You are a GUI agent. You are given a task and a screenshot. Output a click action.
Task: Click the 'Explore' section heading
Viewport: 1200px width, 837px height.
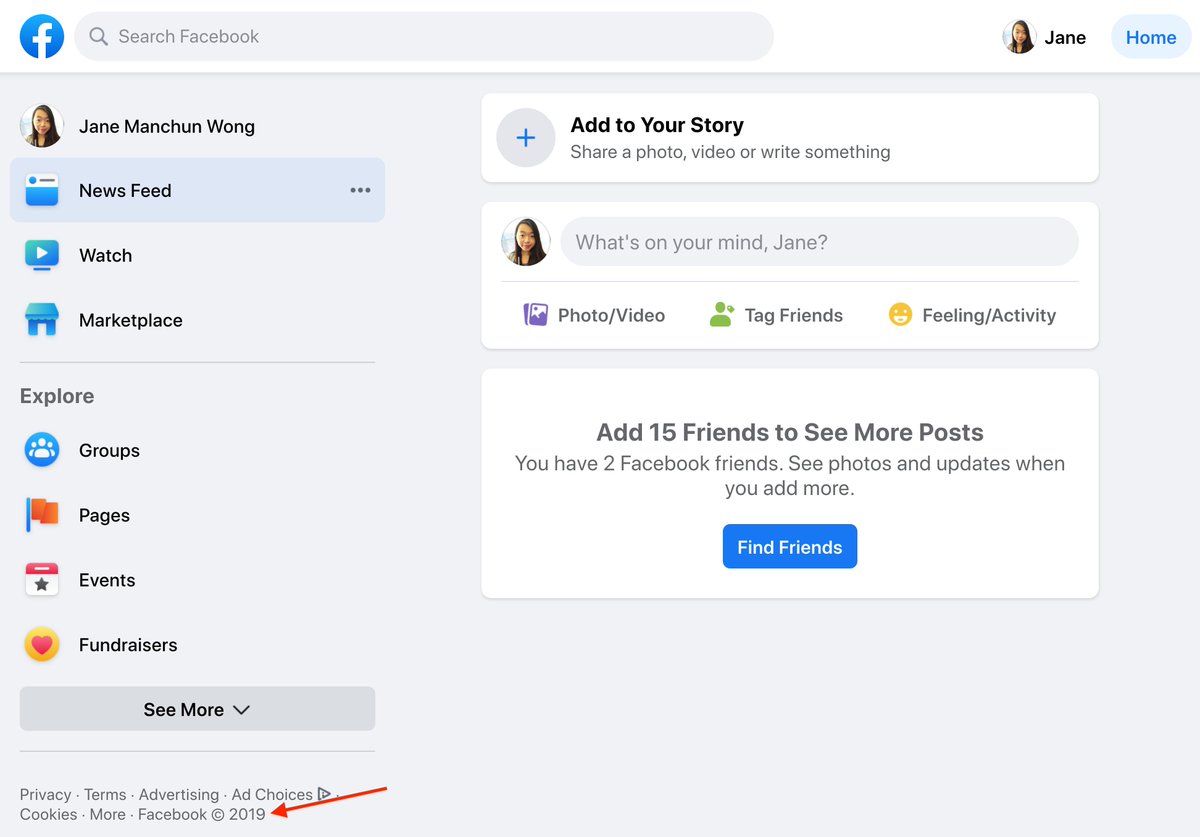(x=57, y=396)
